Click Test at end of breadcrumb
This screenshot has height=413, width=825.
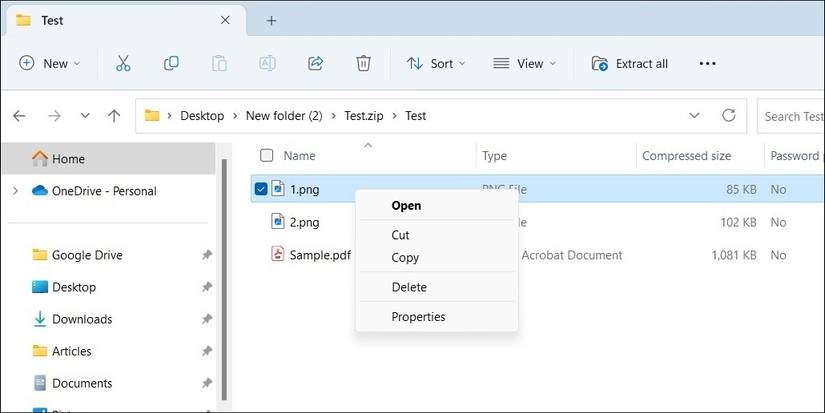(415, 116)
